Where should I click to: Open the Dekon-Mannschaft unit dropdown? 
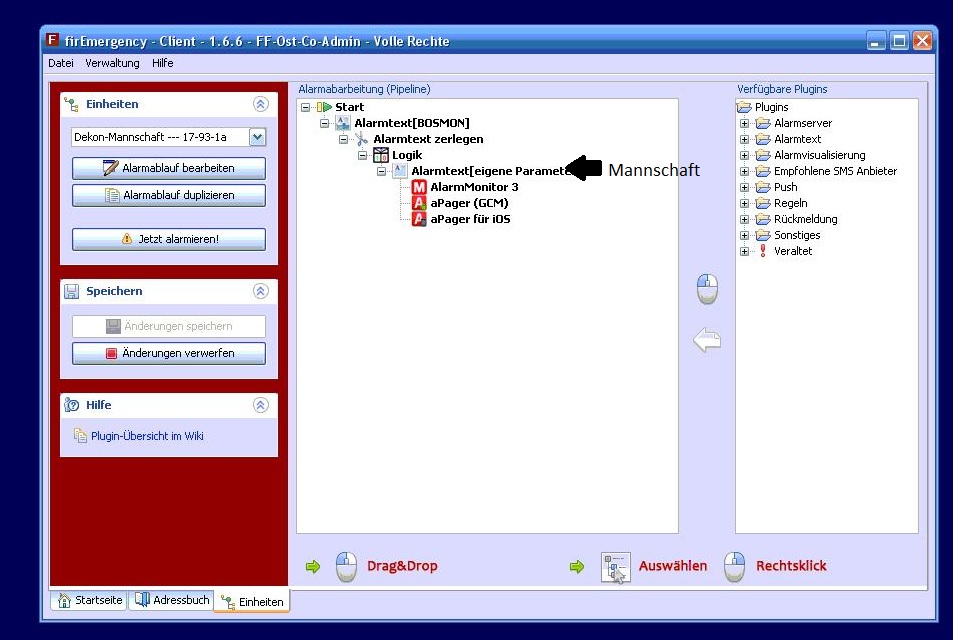pos(257,138)
